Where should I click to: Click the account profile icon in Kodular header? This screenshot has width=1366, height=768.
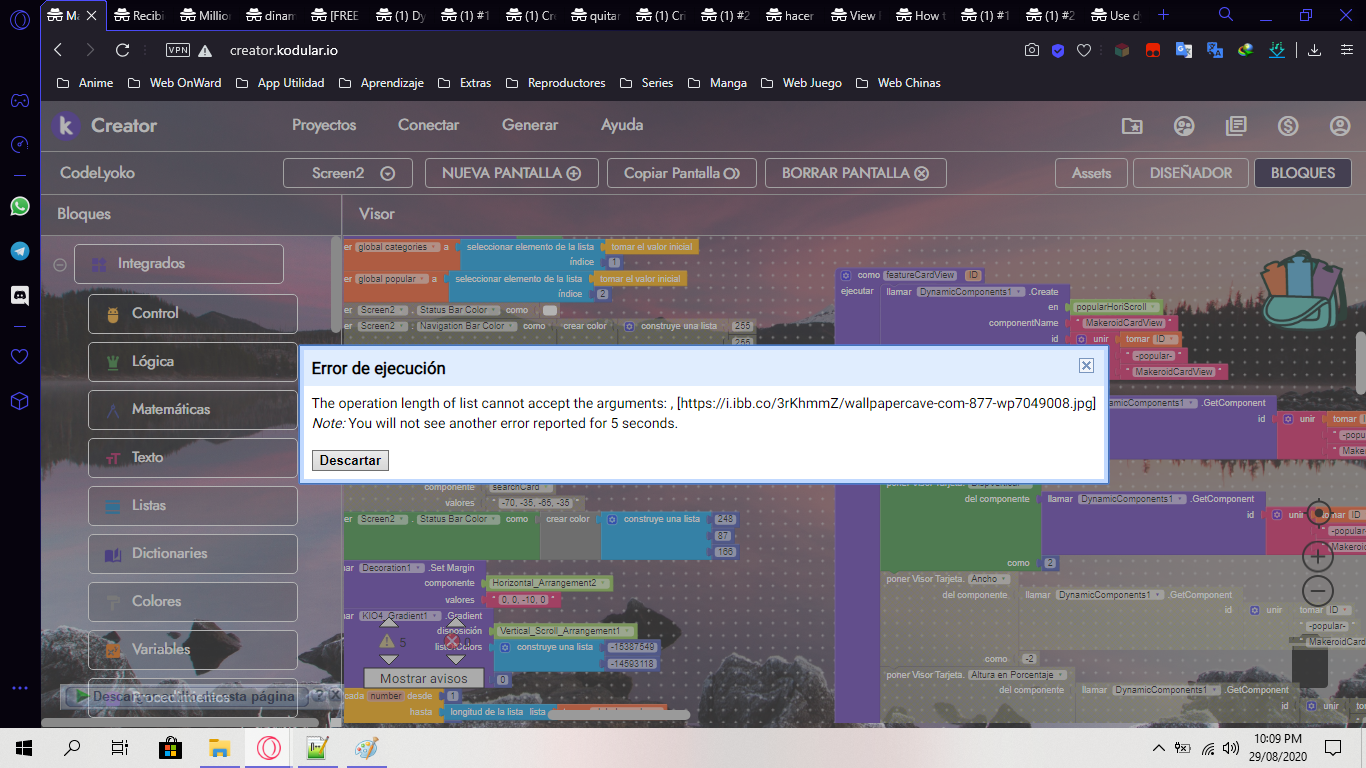(x=1340, y=126)
